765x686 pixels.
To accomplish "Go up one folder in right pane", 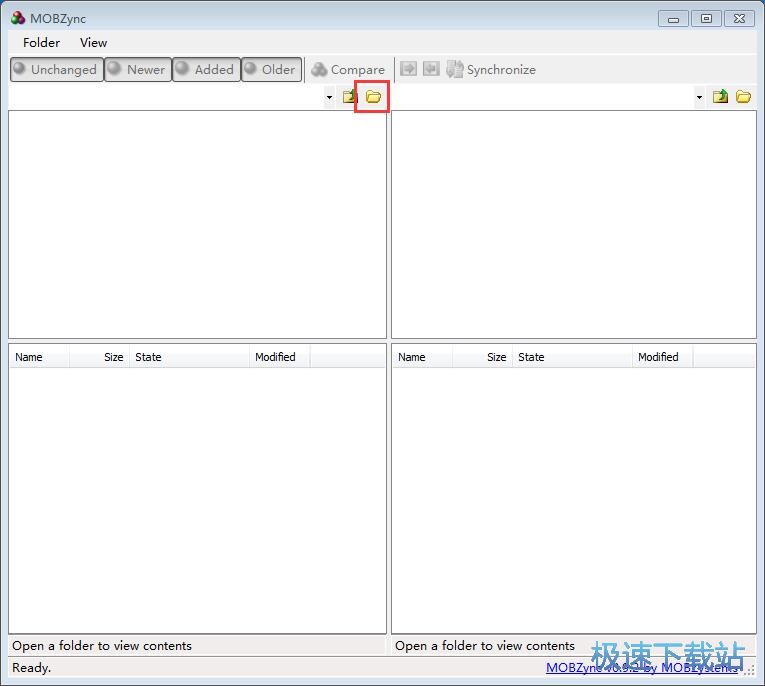I will tap(720, 97).
